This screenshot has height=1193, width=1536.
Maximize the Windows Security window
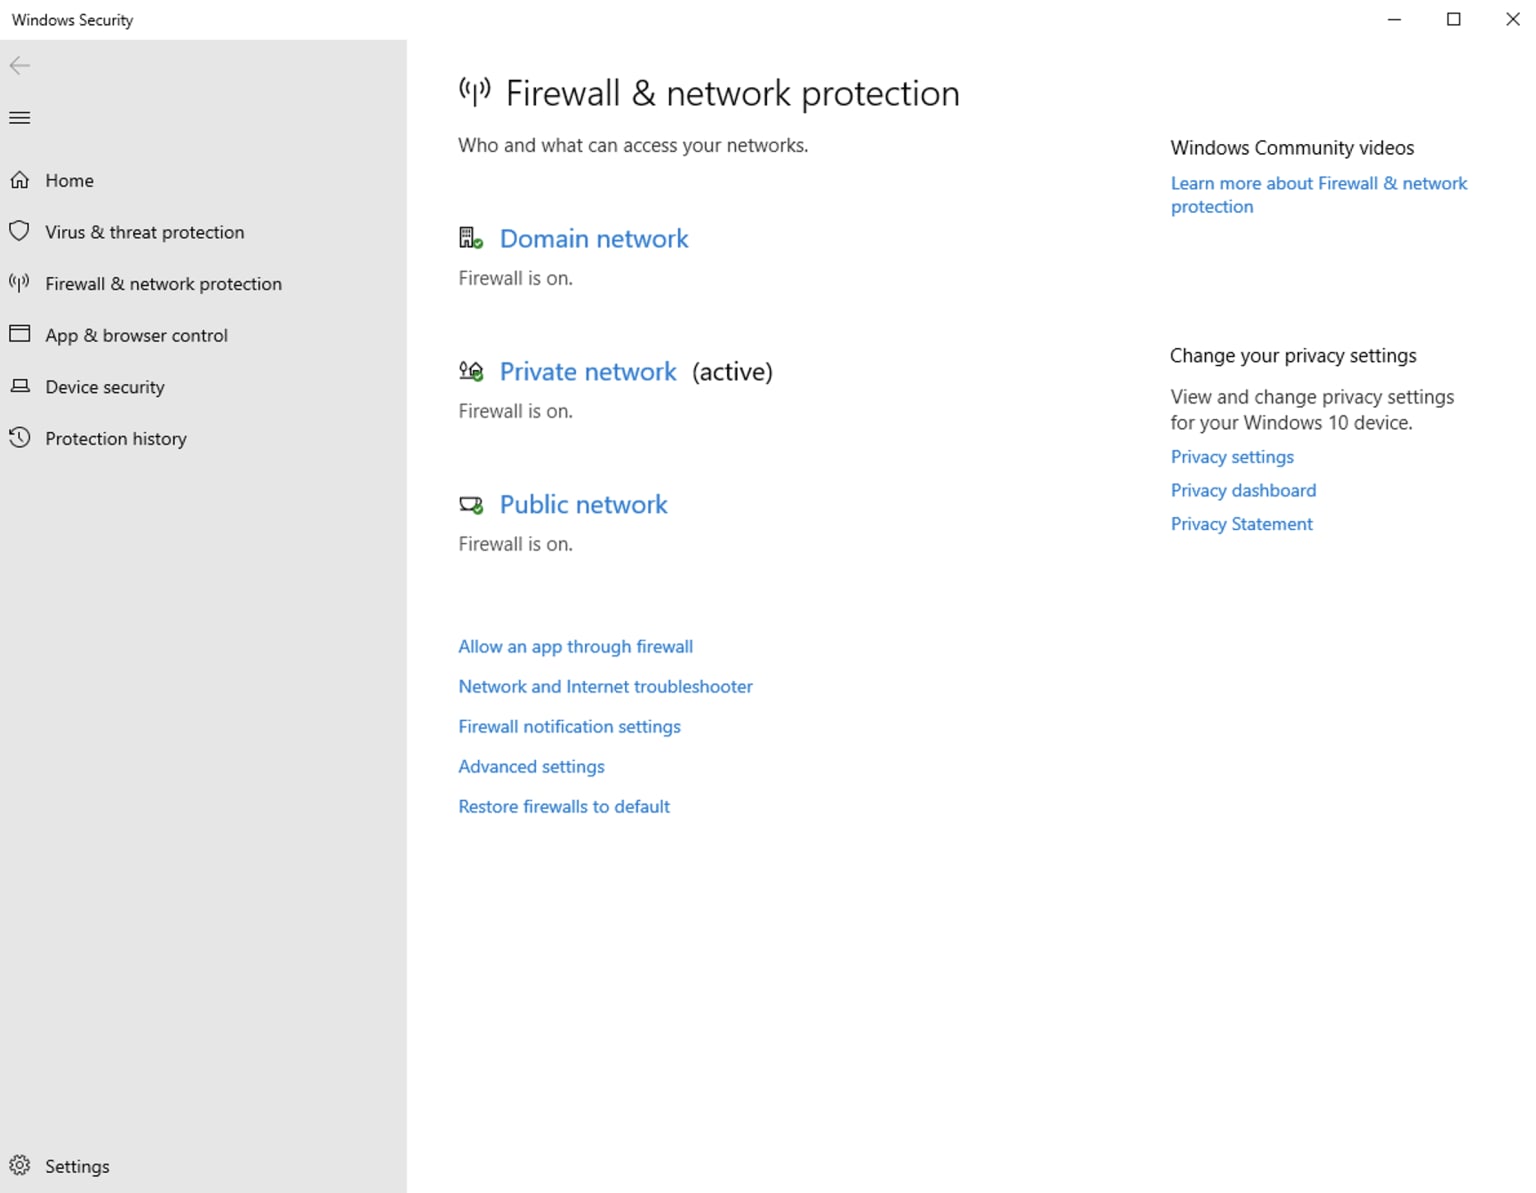[1453, 19]
